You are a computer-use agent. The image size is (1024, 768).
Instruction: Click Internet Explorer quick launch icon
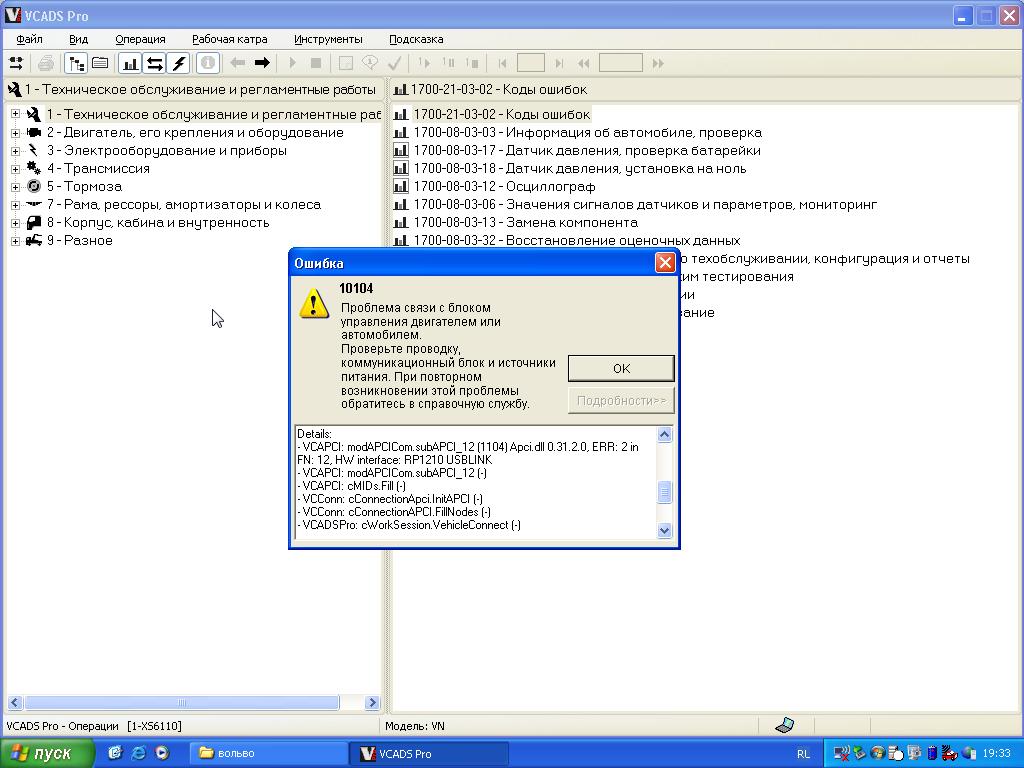tap(138, 753)
